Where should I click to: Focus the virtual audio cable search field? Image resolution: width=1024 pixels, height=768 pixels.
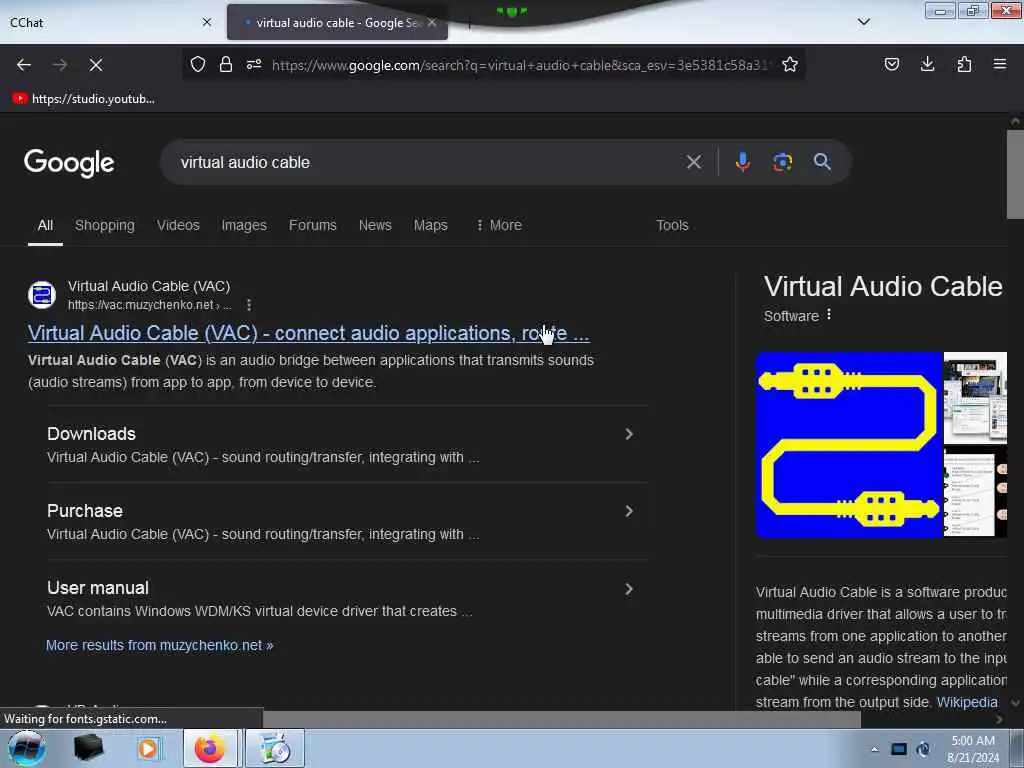click(418, 162)
